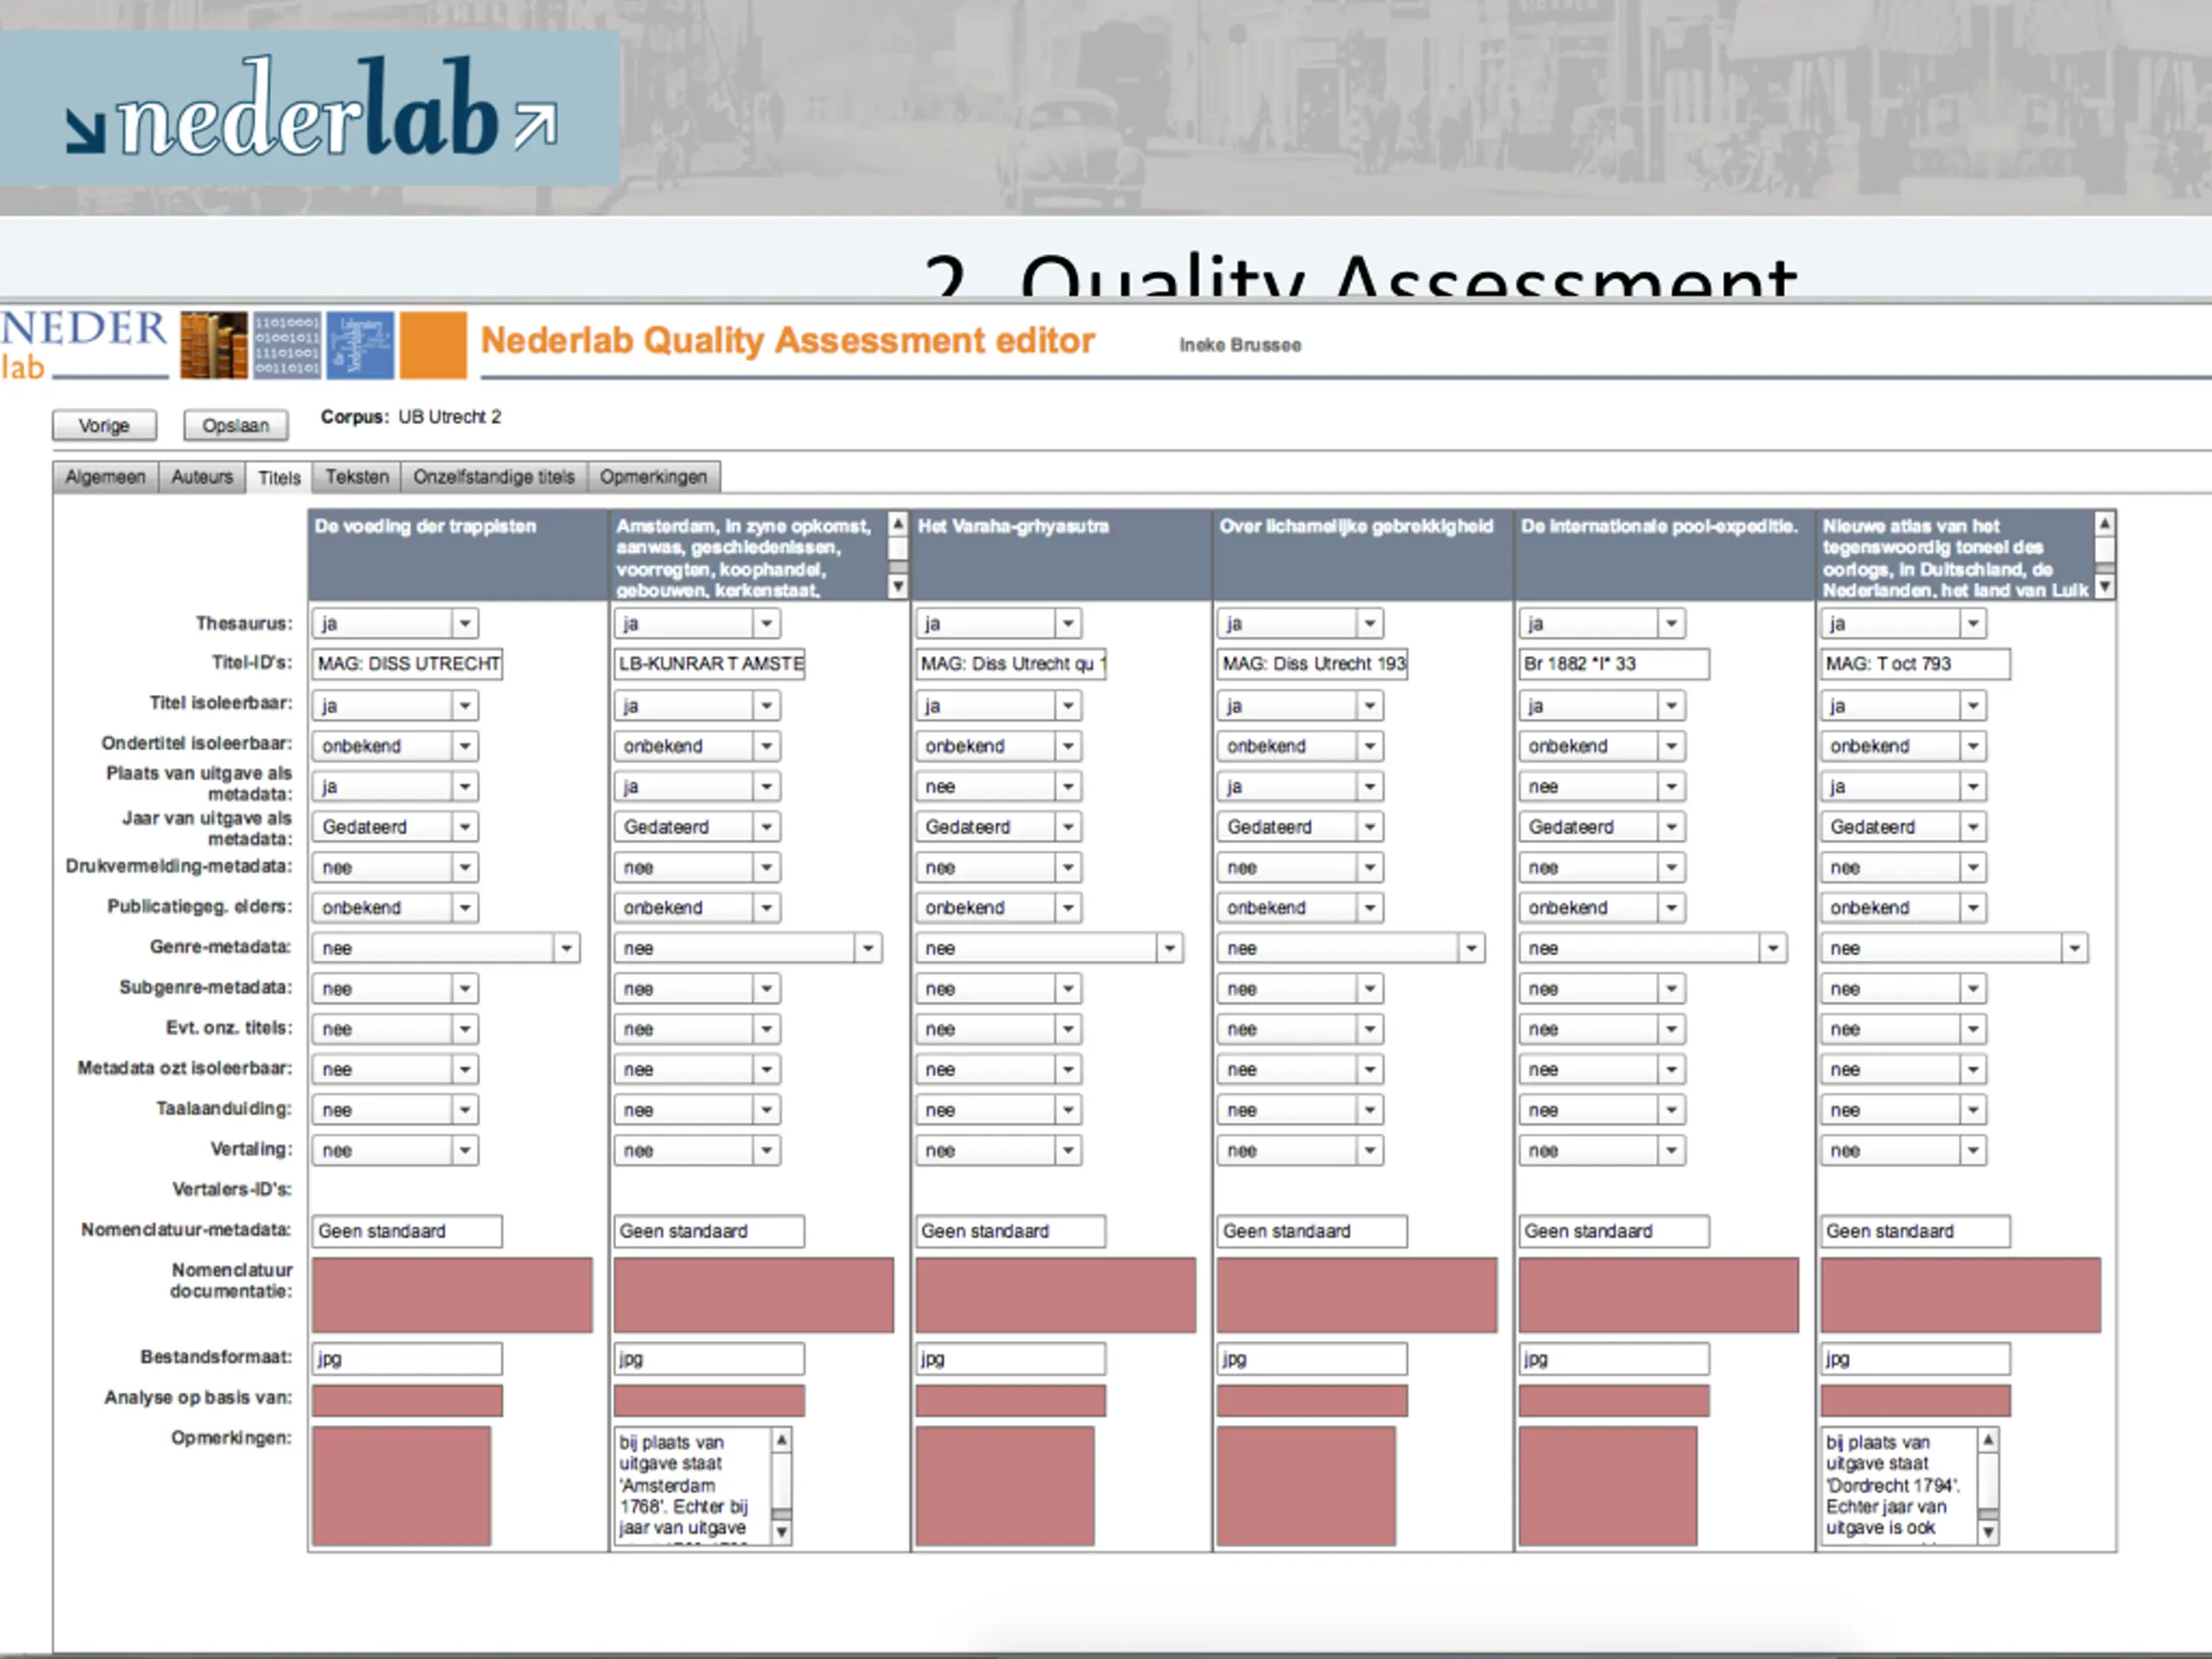Screen dimensions: 2212x1659
Task: Click Bestandsformaat jpg field in Nieuwe atlas column
Action: click(x=1916, y=1359)
